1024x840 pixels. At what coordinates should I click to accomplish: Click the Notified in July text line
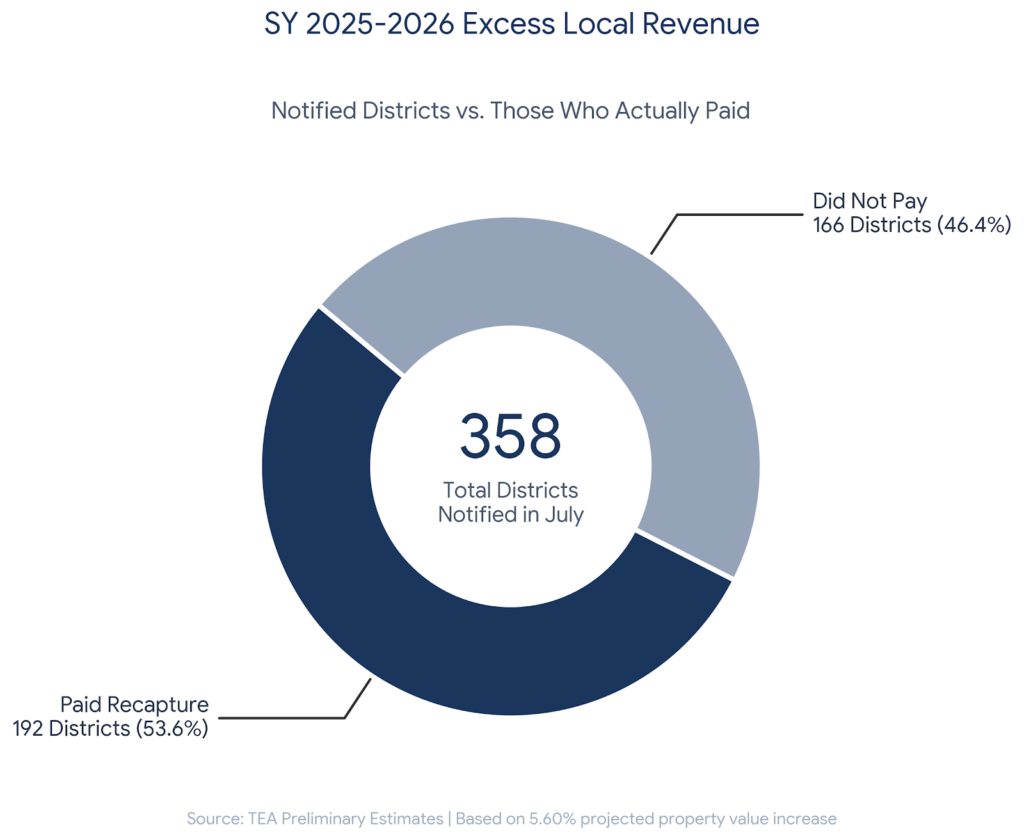(x=510, y=516)
